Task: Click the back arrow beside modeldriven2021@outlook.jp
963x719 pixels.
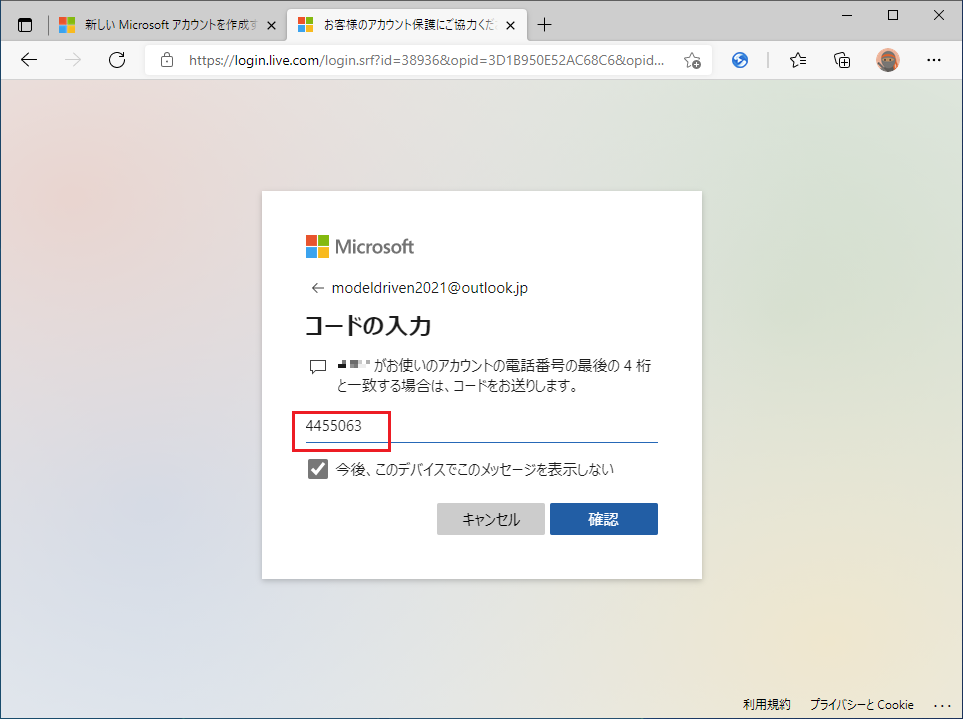Action: pos(317,288)
